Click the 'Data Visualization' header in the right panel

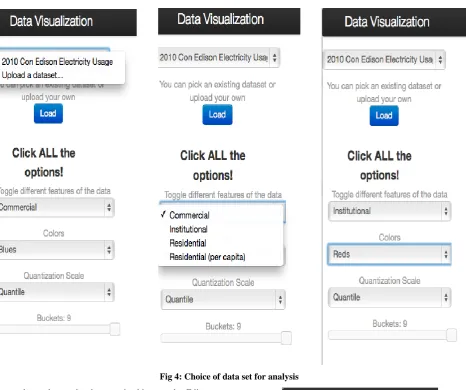[x=387, y=22]
